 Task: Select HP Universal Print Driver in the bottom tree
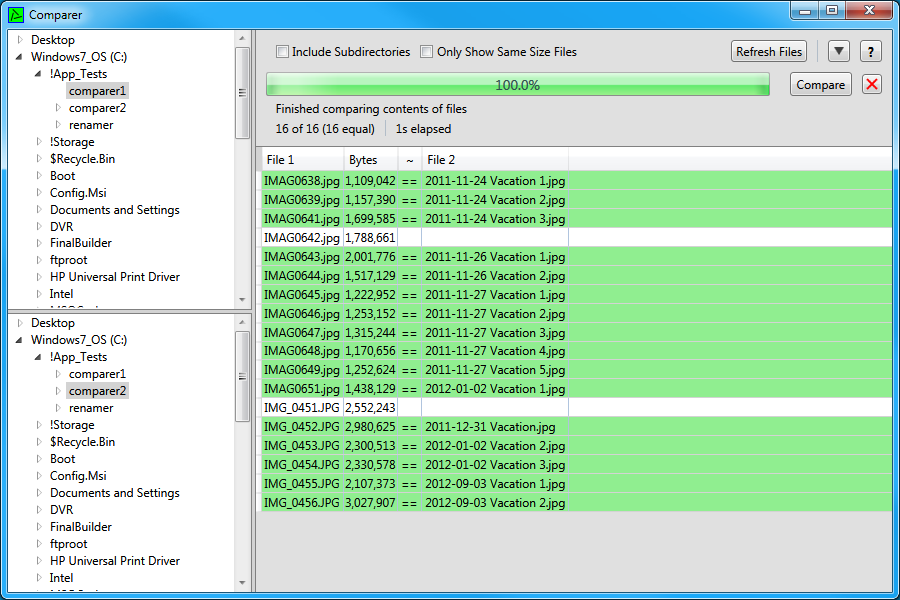point(115,560)
